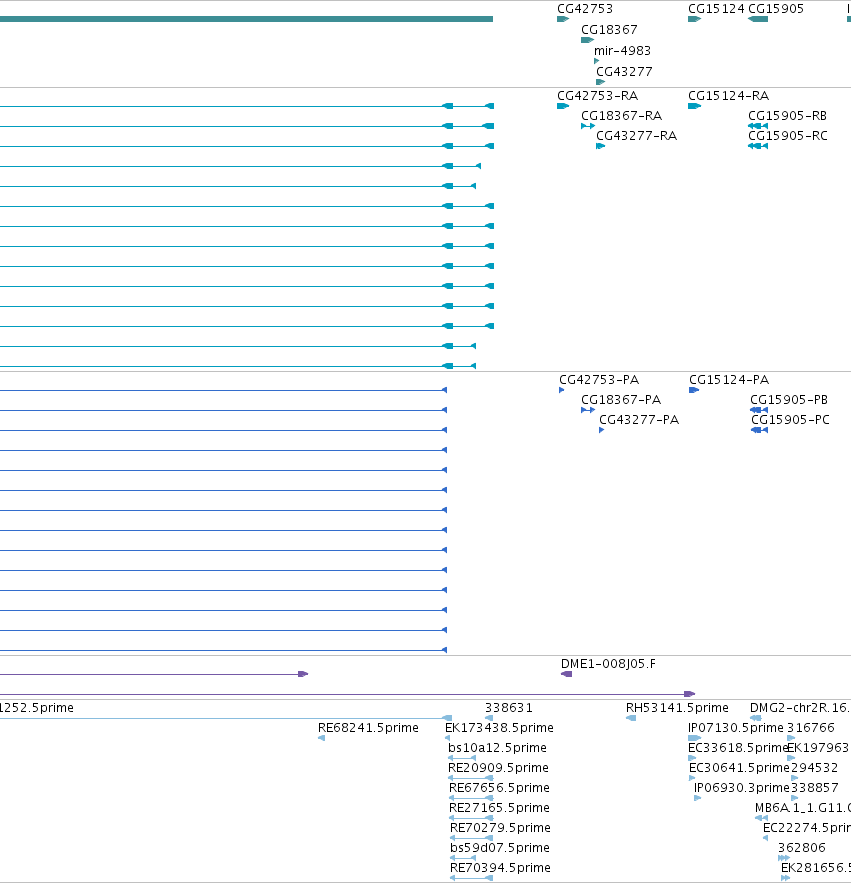Select the EK173438.5prime label

(499, 728)
